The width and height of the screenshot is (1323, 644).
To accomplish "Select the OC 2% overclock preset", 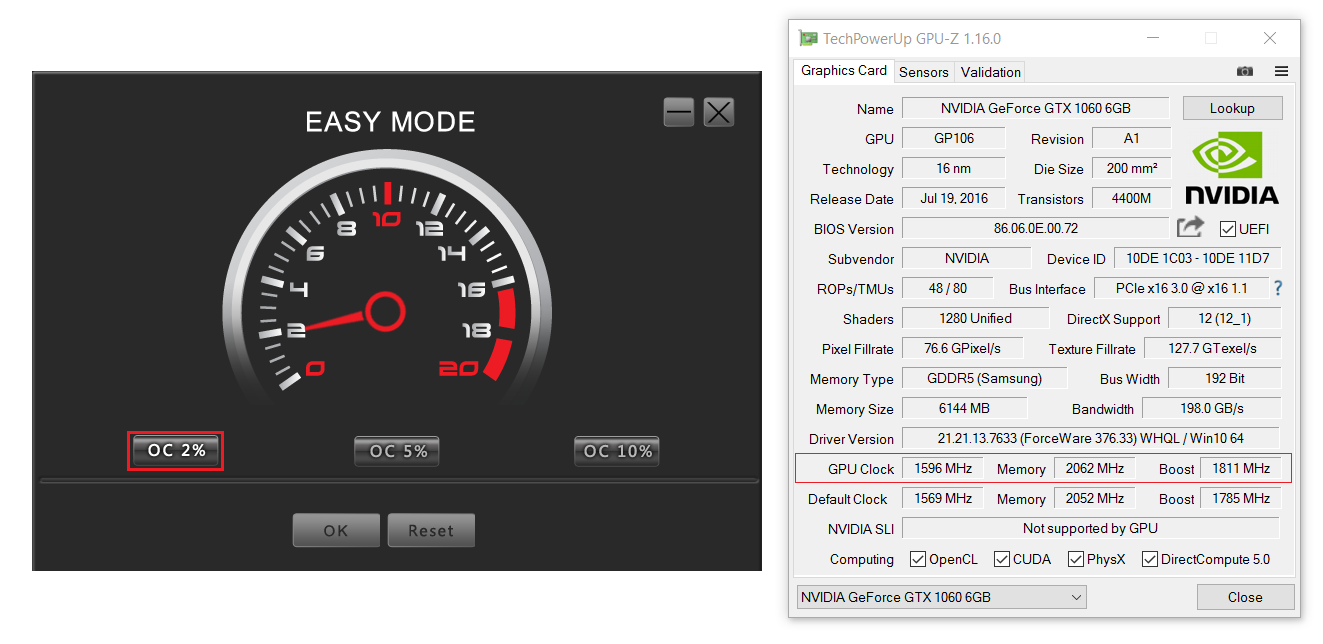I will (176, 451).
